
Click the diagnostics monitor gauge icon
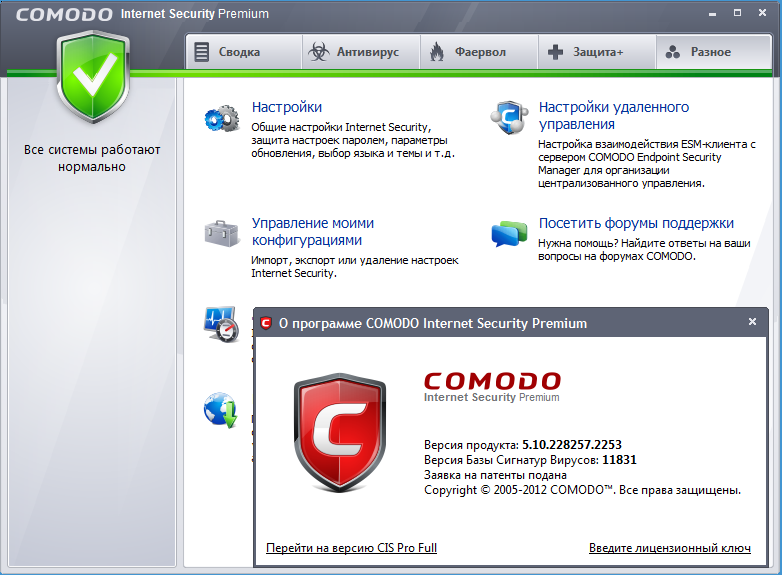(x=221, y=324)
